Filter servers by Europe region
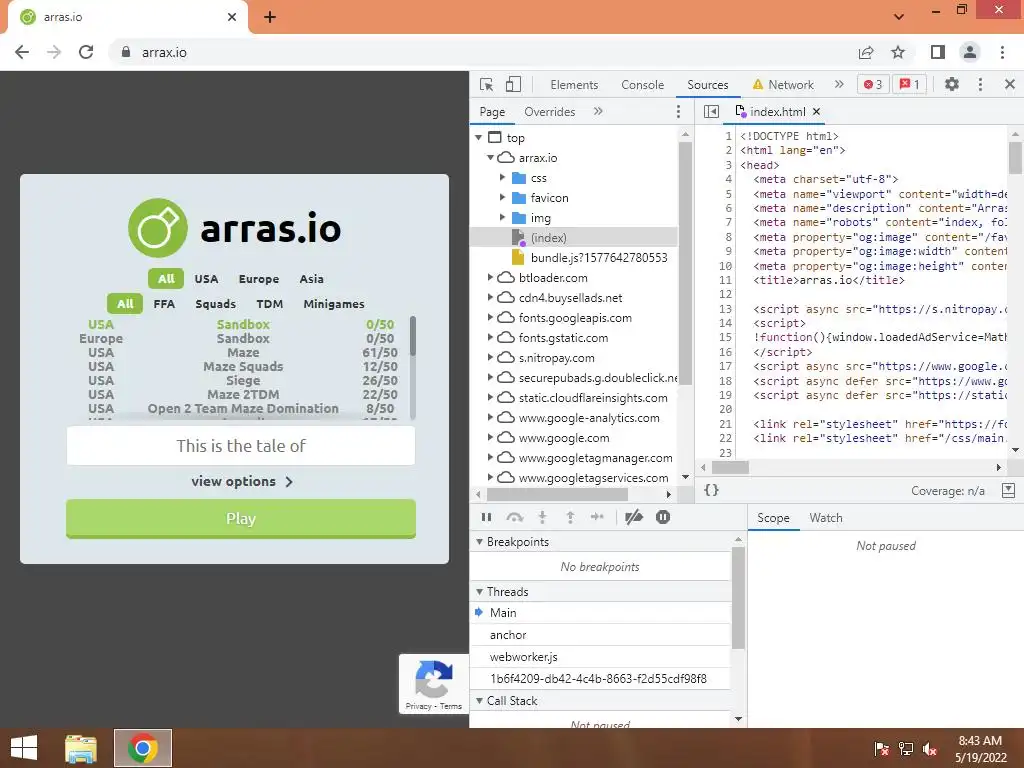The height and width of the screenshot is (768, 1024). (259, 279)
